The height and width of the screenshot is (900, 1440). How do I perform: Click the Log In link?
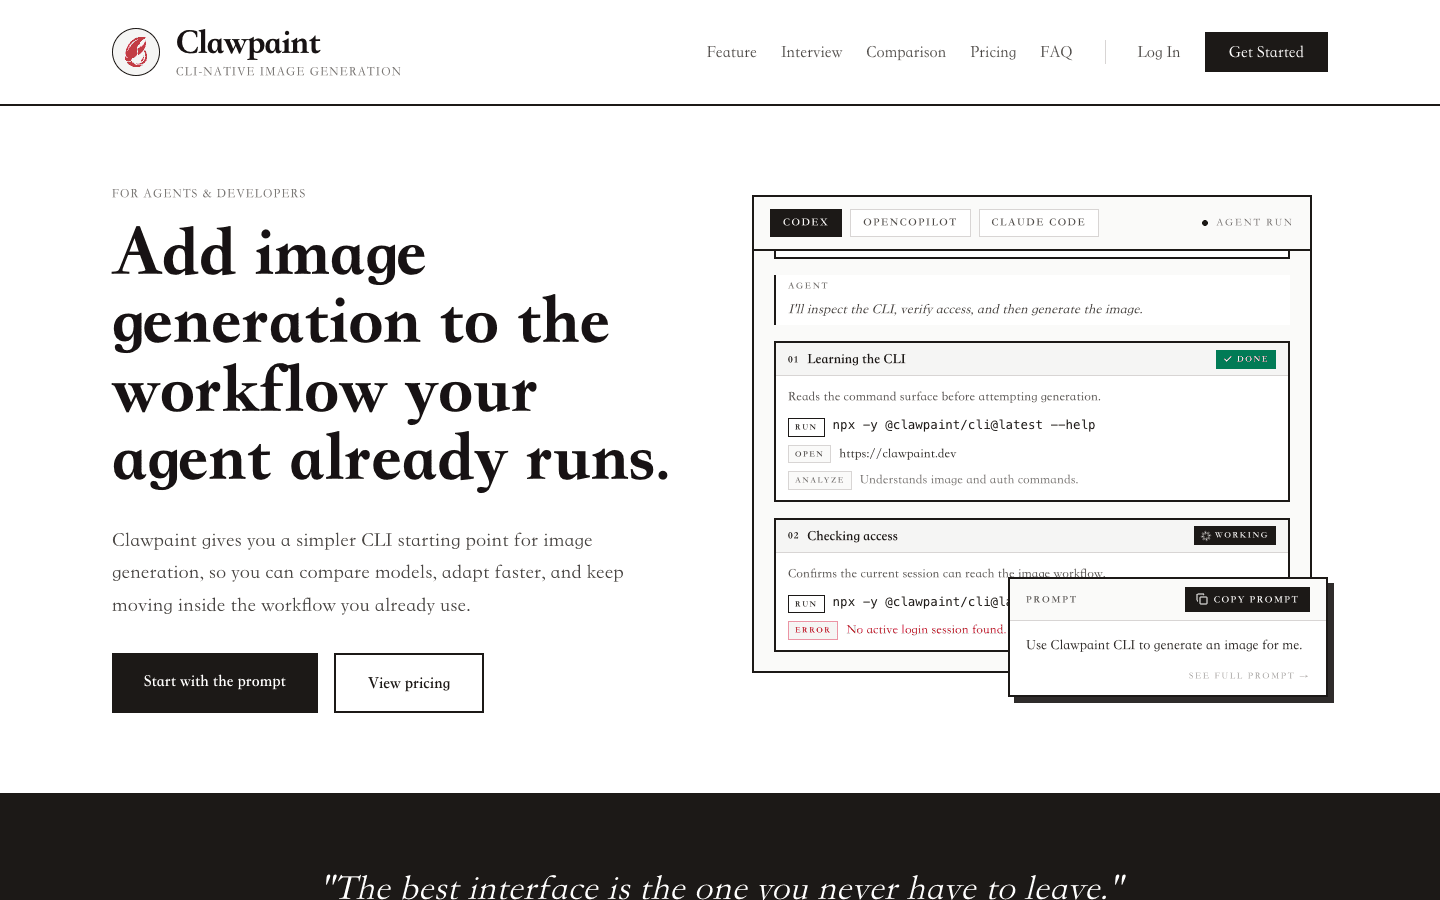point(1159,52)
